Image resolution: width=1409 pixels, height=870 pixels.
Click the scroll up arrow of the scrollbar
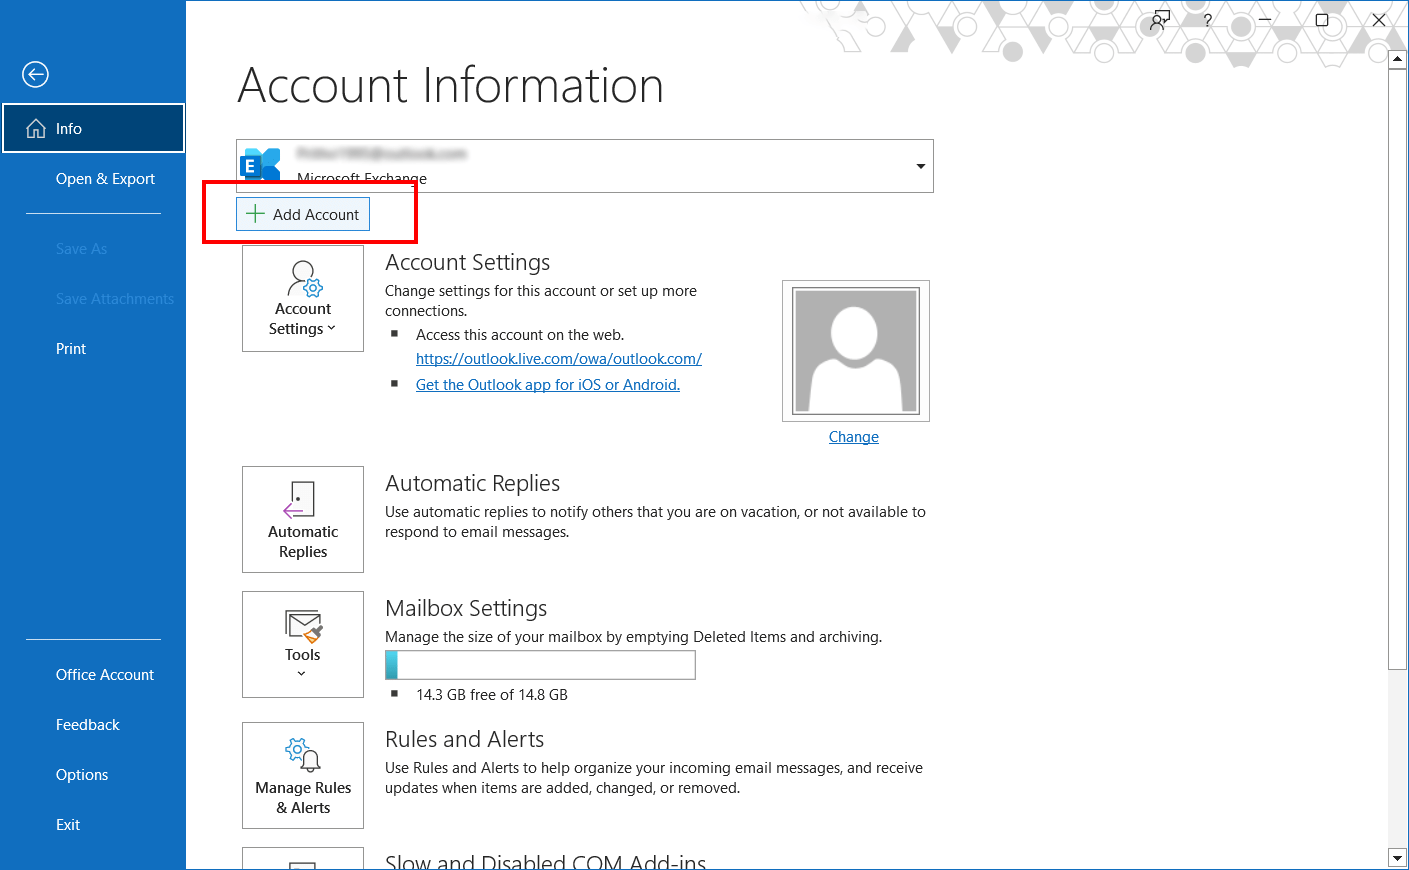coord(1397,59)
